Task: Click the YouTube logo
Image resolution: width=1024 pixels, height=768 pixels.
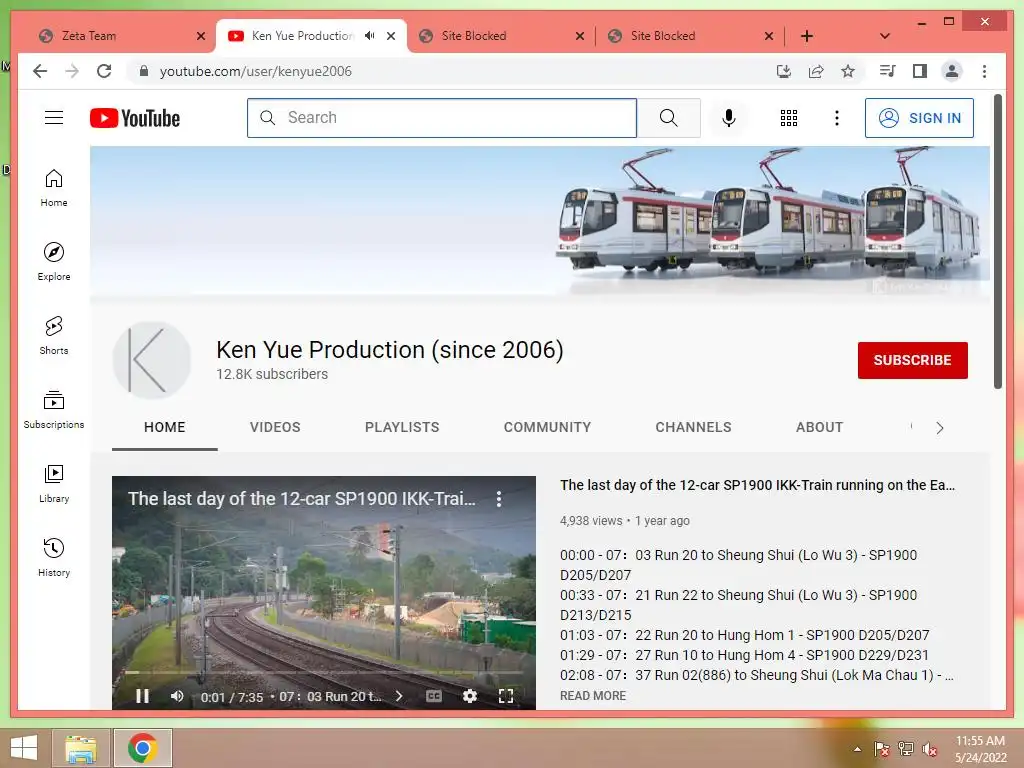Action: coord(135,118)
